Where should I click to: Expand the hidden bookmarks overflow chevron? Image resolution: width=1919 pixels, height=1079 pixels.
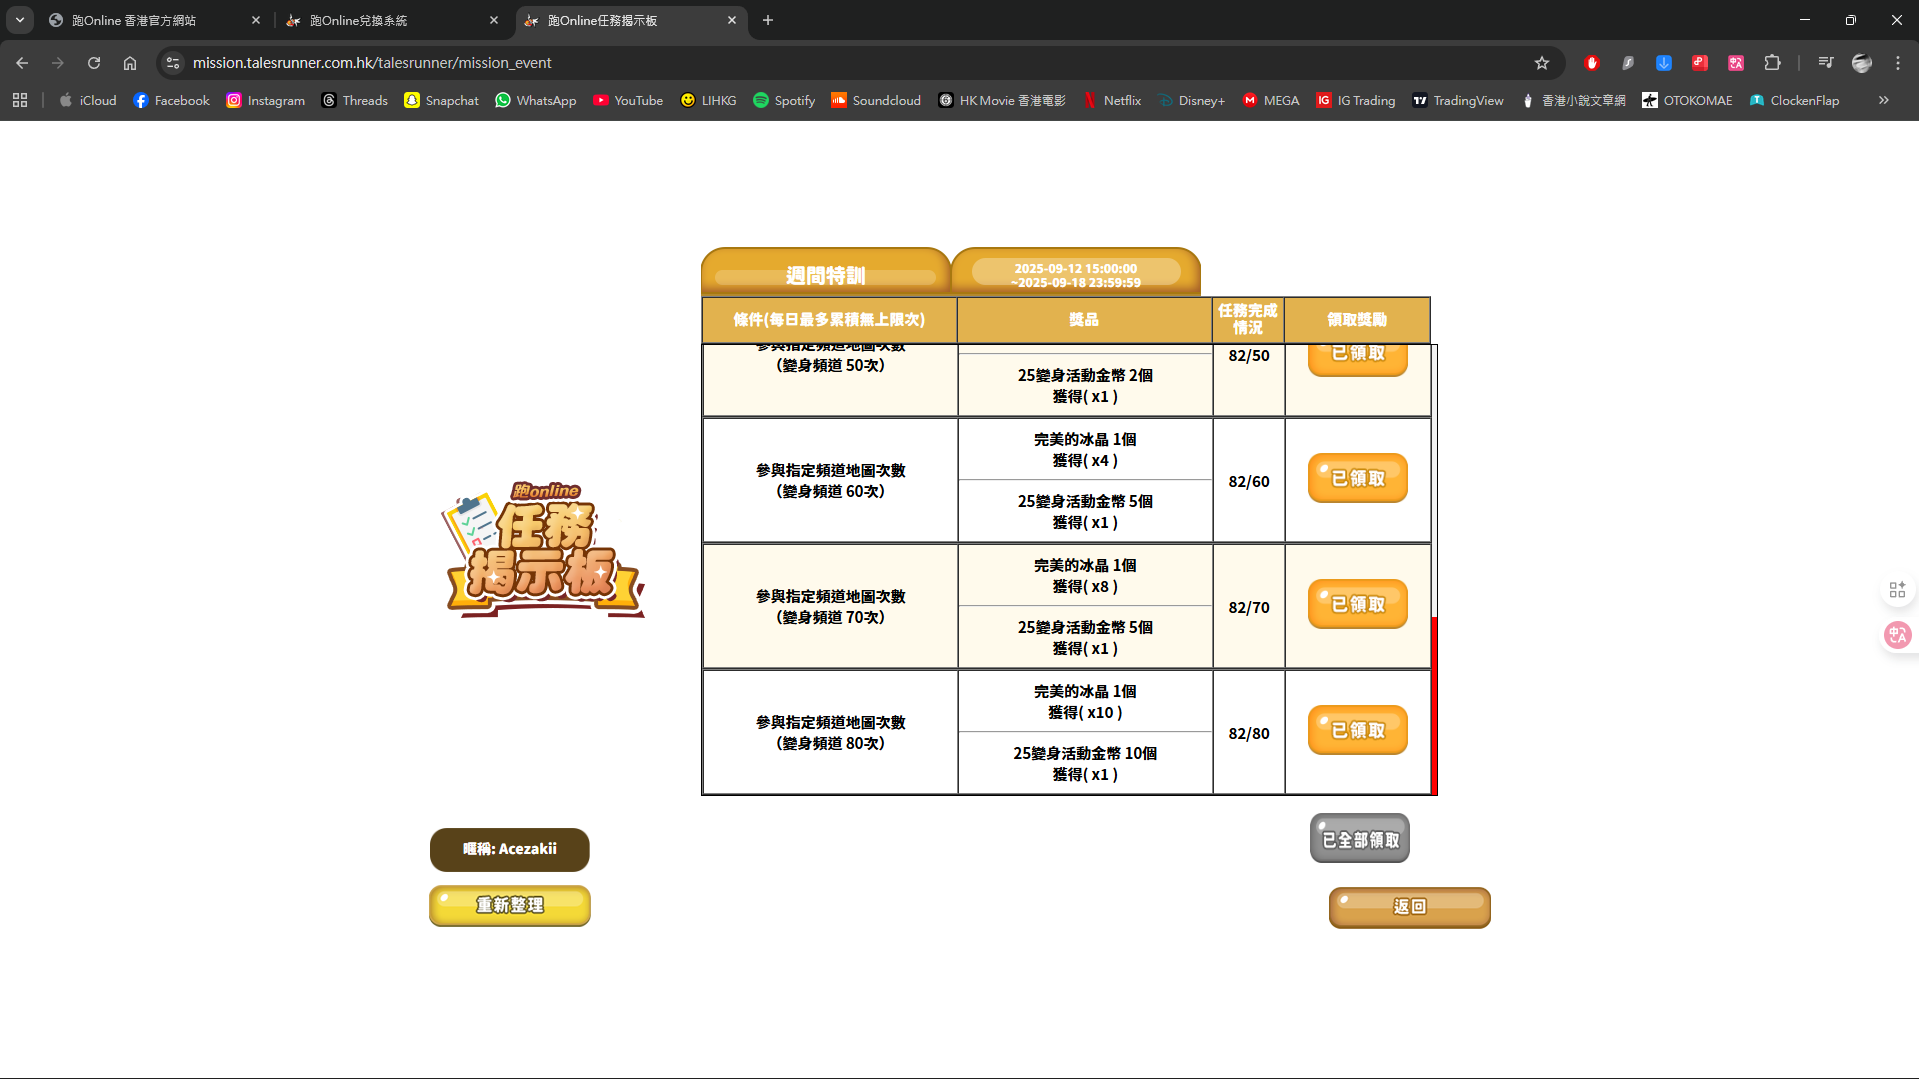pos(1883,101)
